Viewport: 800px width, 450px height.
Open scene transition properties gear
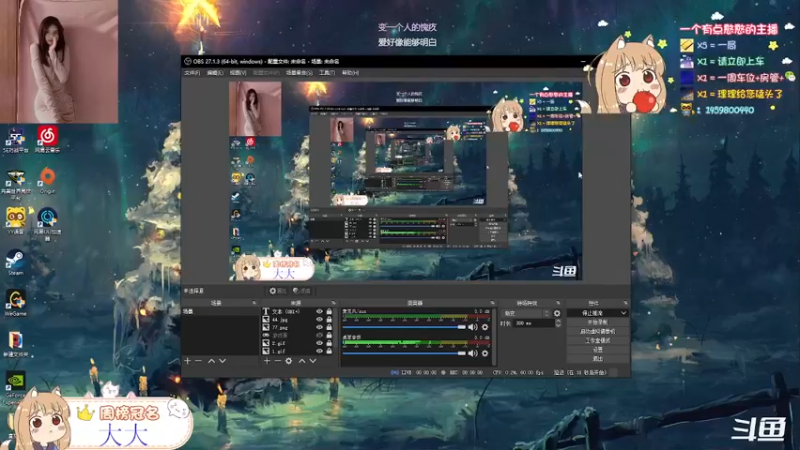point(557,313)
